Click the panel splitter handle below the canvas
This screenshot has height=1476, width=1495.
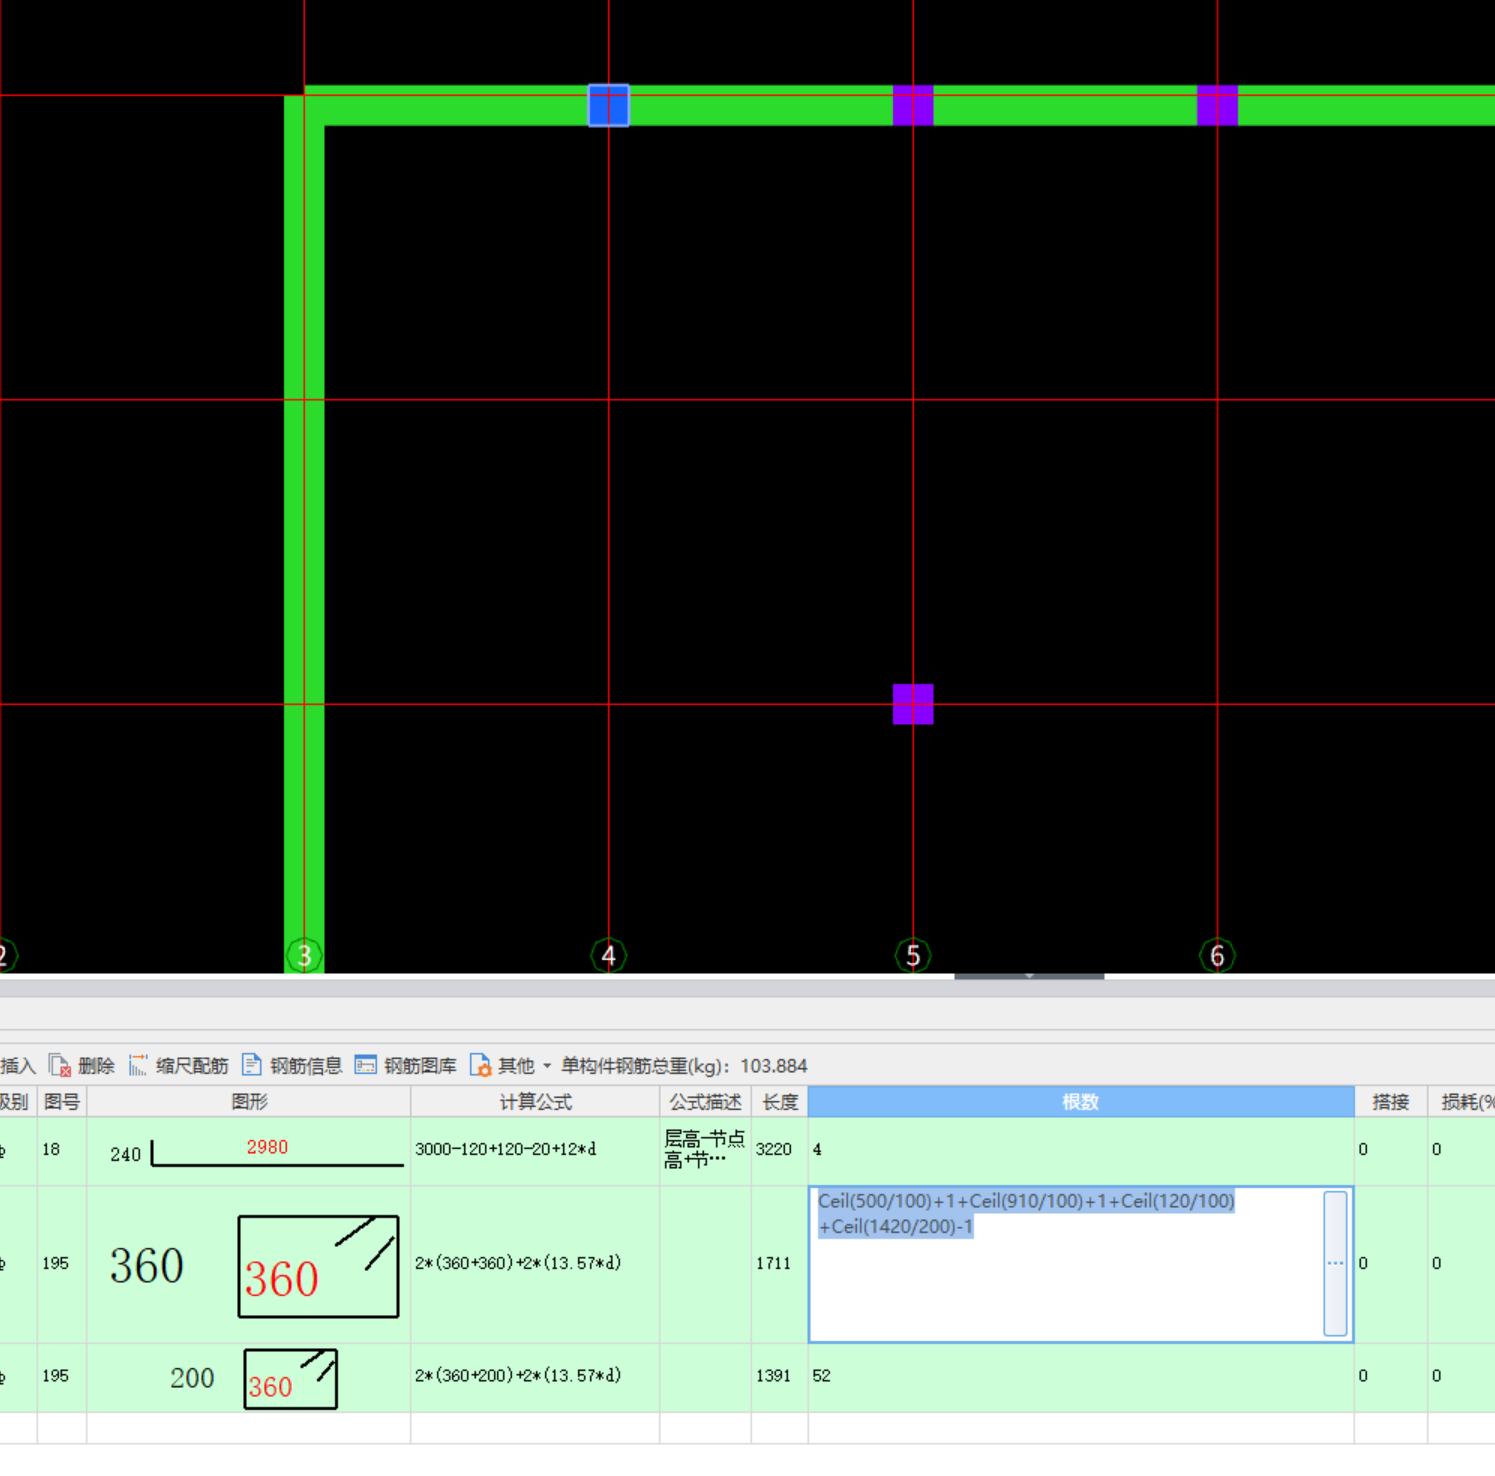(1029, 976)
